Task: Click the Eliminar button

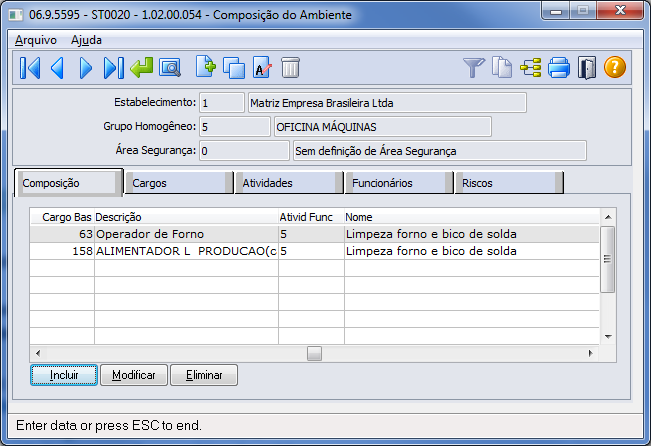Action: [x=204, y=375]
